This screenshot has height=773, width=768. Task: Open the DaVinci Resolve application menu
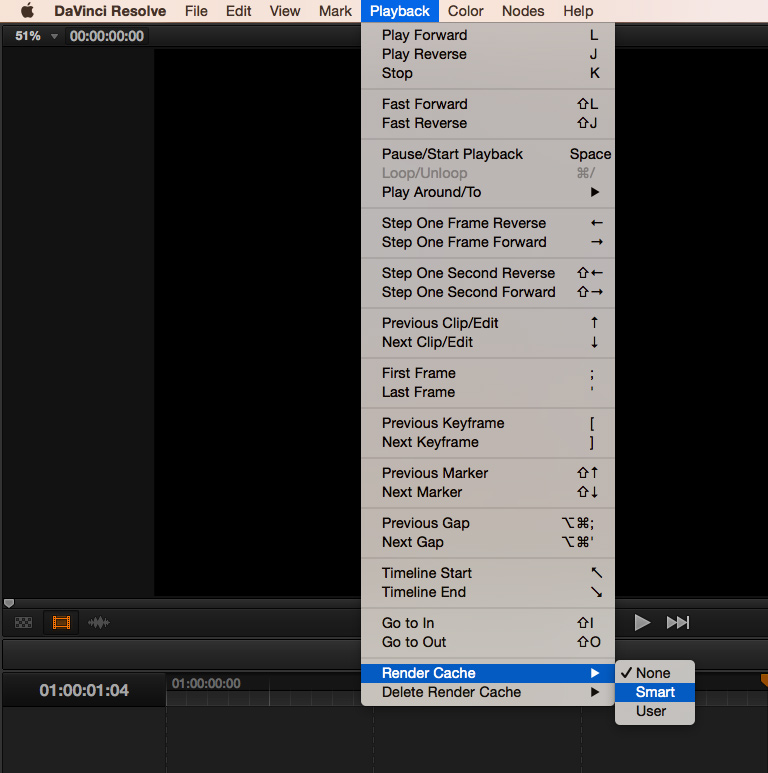coord(110,11)
